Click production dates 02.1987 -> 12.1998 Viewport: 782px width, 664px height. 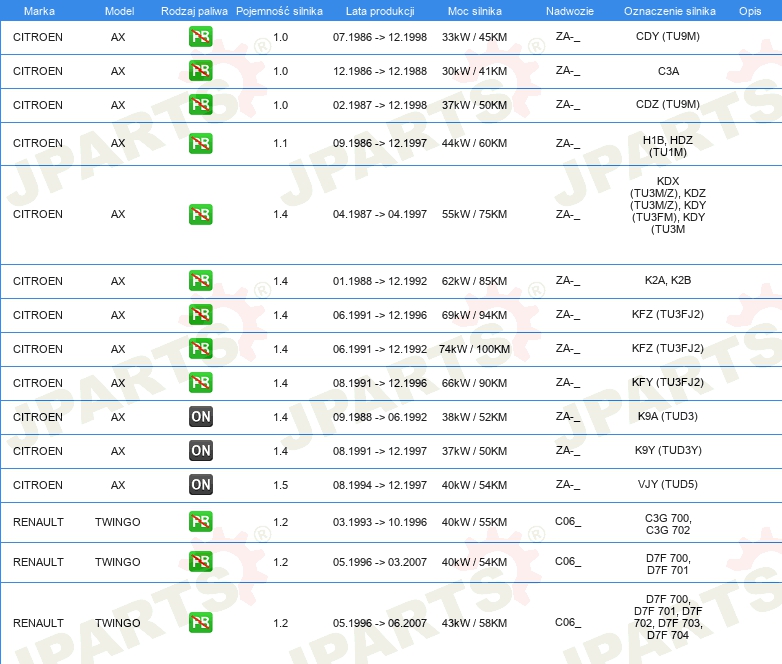point(380,105)
